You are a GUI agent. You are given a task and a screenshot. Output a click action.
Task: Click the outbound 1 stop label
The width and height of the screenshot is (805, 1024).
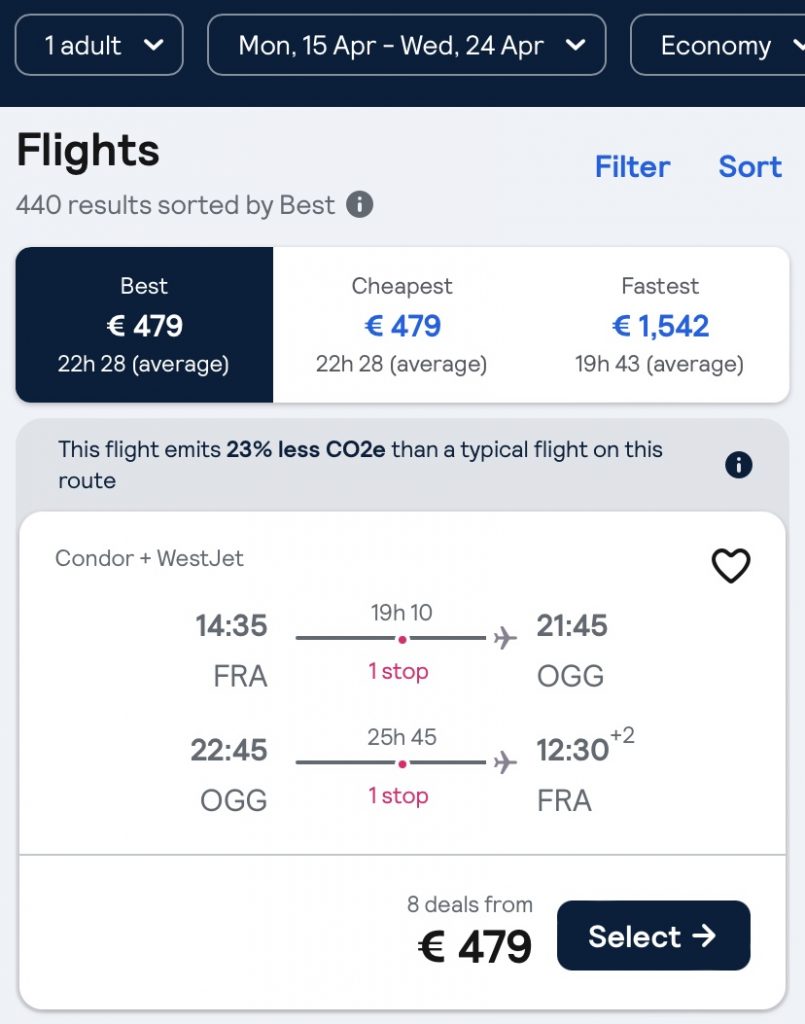(398, 672)
